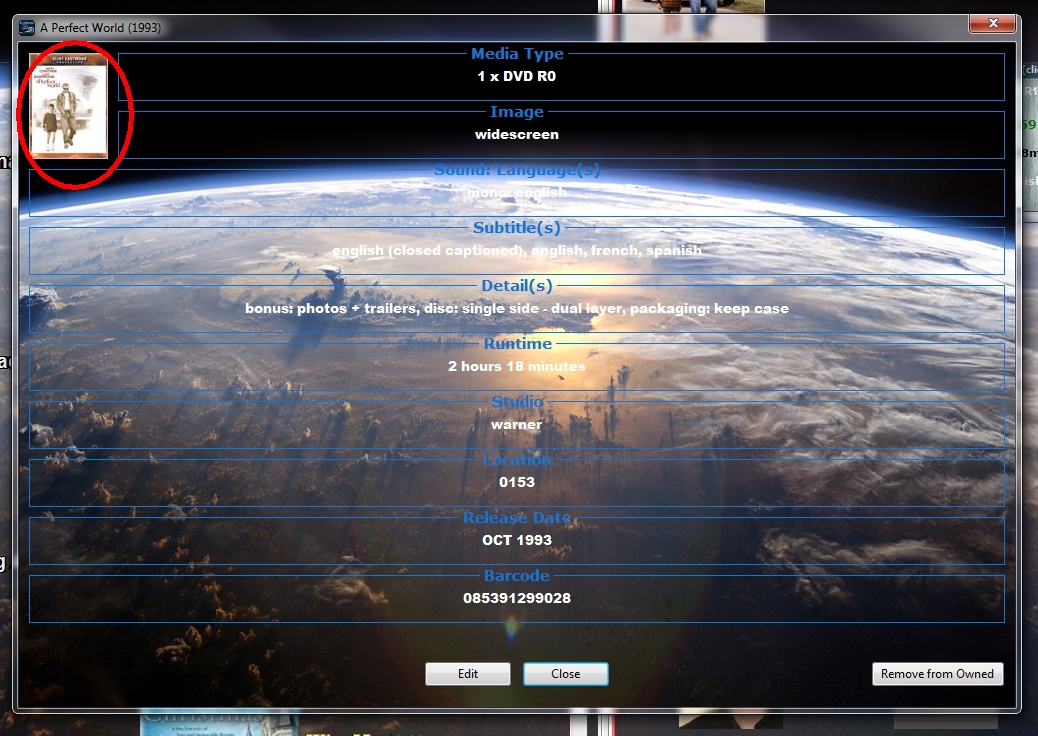Click the title A Perfect World (1993)
This screenshot has height=736, width=1038.
[101, 28]
